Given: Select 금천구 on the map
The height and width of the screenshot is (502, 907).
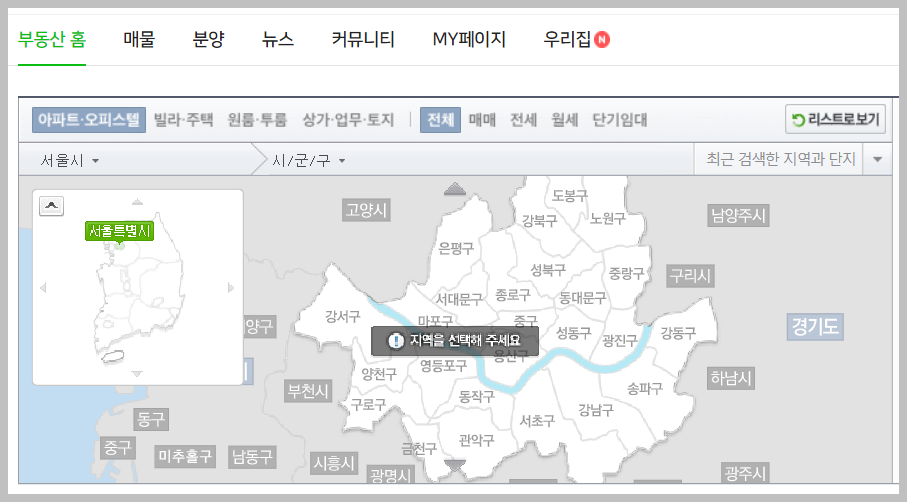Looking at the screenshot, I should click(x=419, y=448).
